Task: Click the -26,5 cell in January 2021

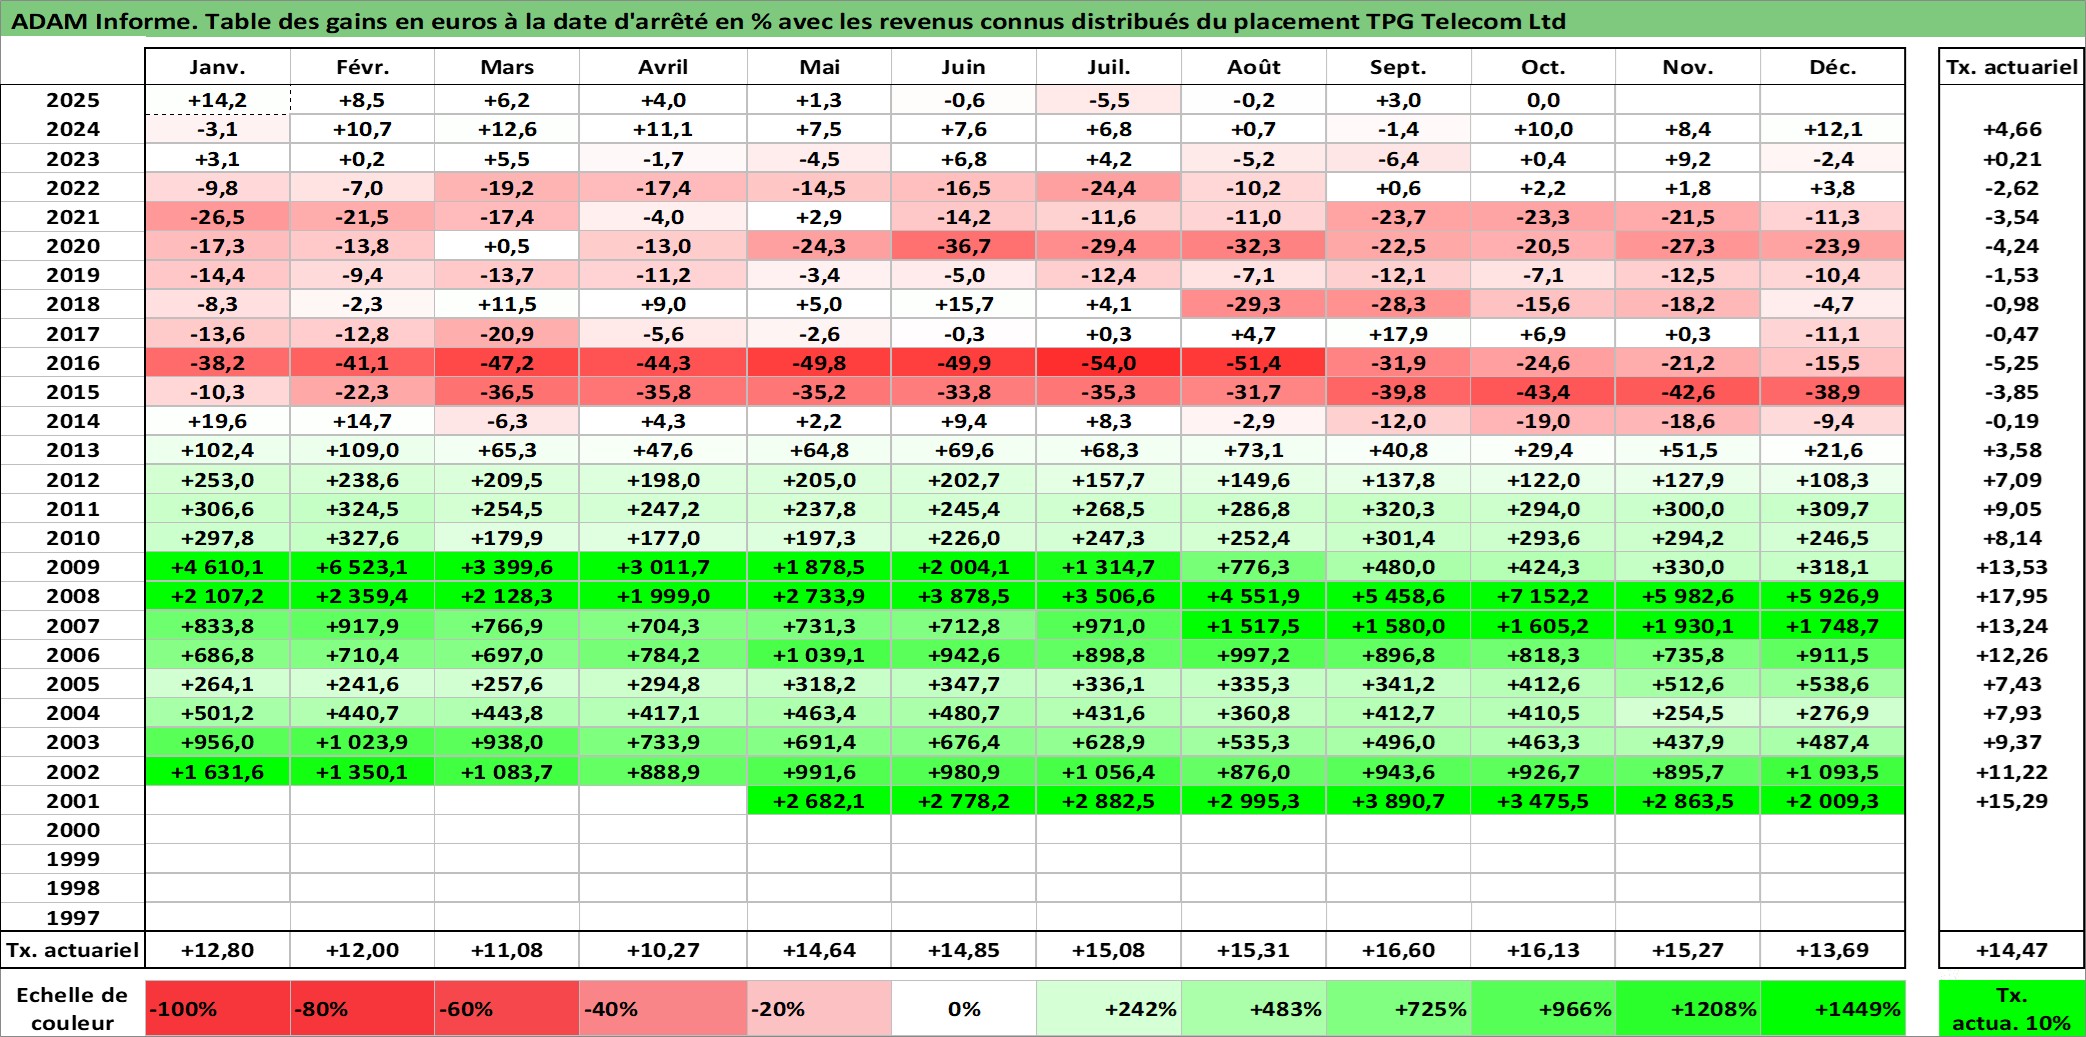Action: pos(218,217)
